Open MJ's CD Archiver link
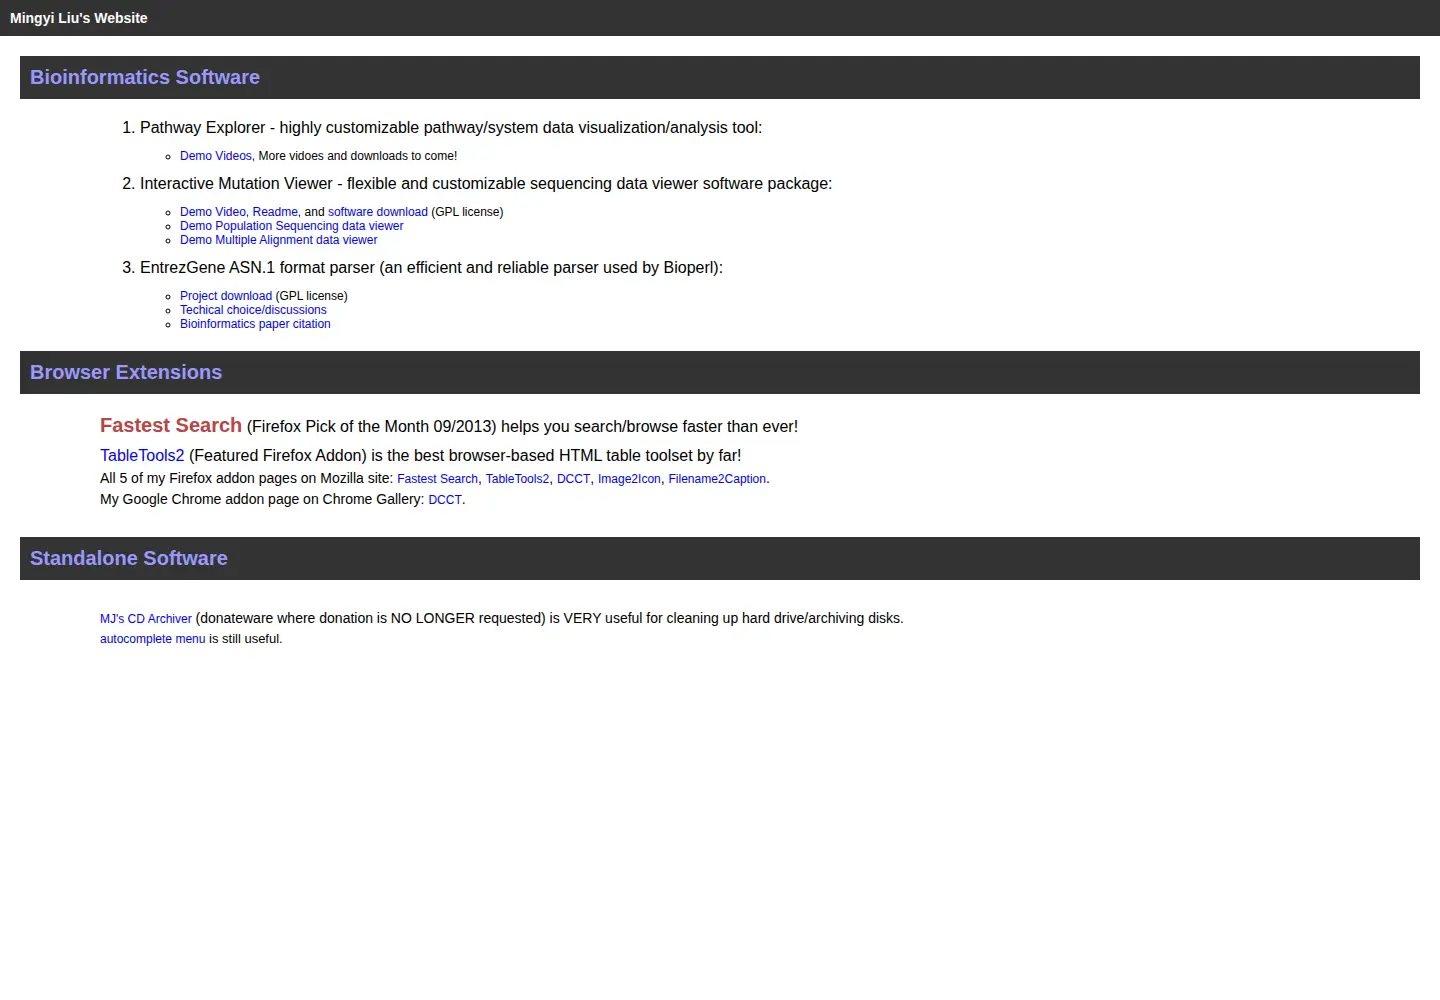This screenshot has height=1000, width=1440. 145,619
